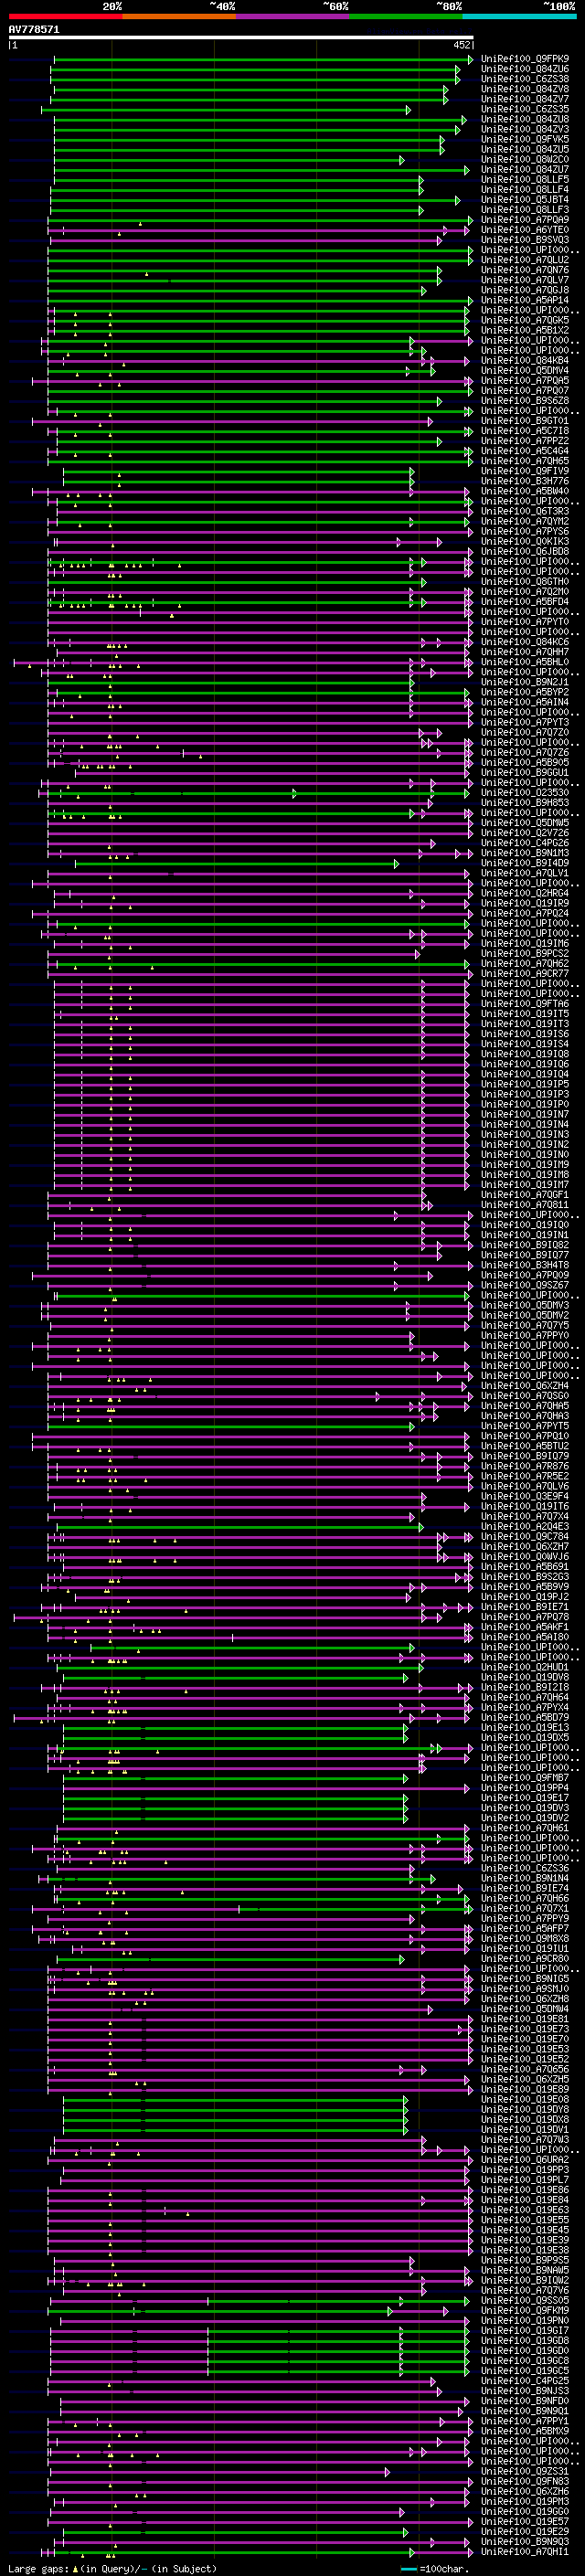Click the UniRef100_Q8LLF3 hit name
Image resolution: width=585 pixels, height=2576 pixels.
pyautogui.click(x=525, y=210)
